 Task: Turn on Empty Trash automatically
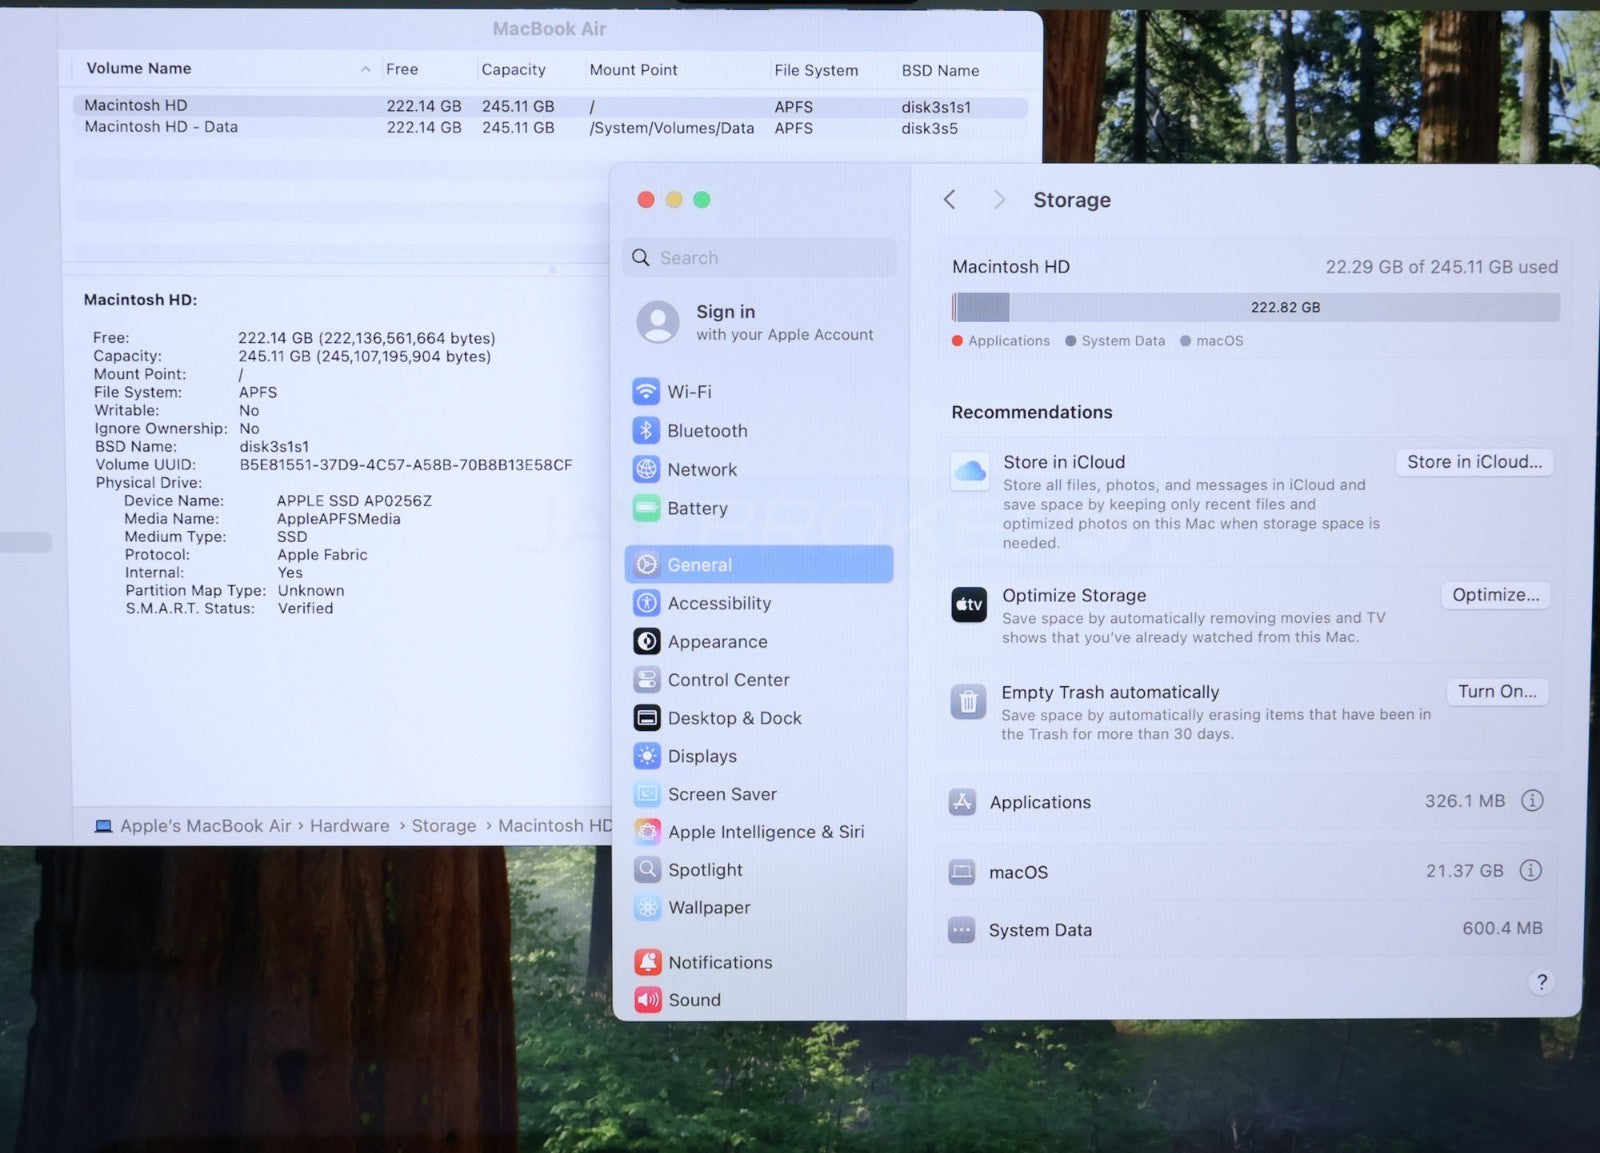coord(1496,692)
